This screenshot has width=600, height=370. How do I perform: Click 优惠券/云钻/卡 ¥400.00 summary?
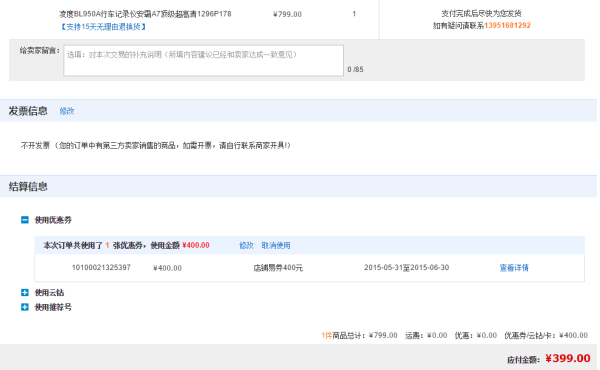click(x=546, y=335)
